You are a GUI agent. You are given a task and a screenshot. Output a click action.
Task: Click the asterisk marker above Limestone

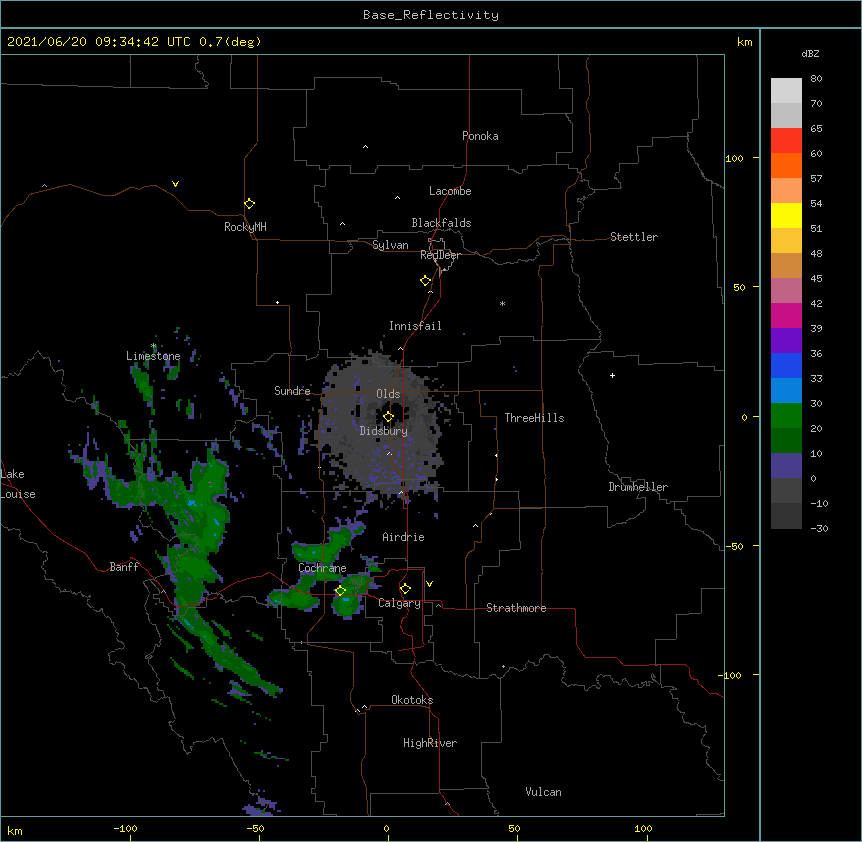pyautogui.click(x=154, y=346)
